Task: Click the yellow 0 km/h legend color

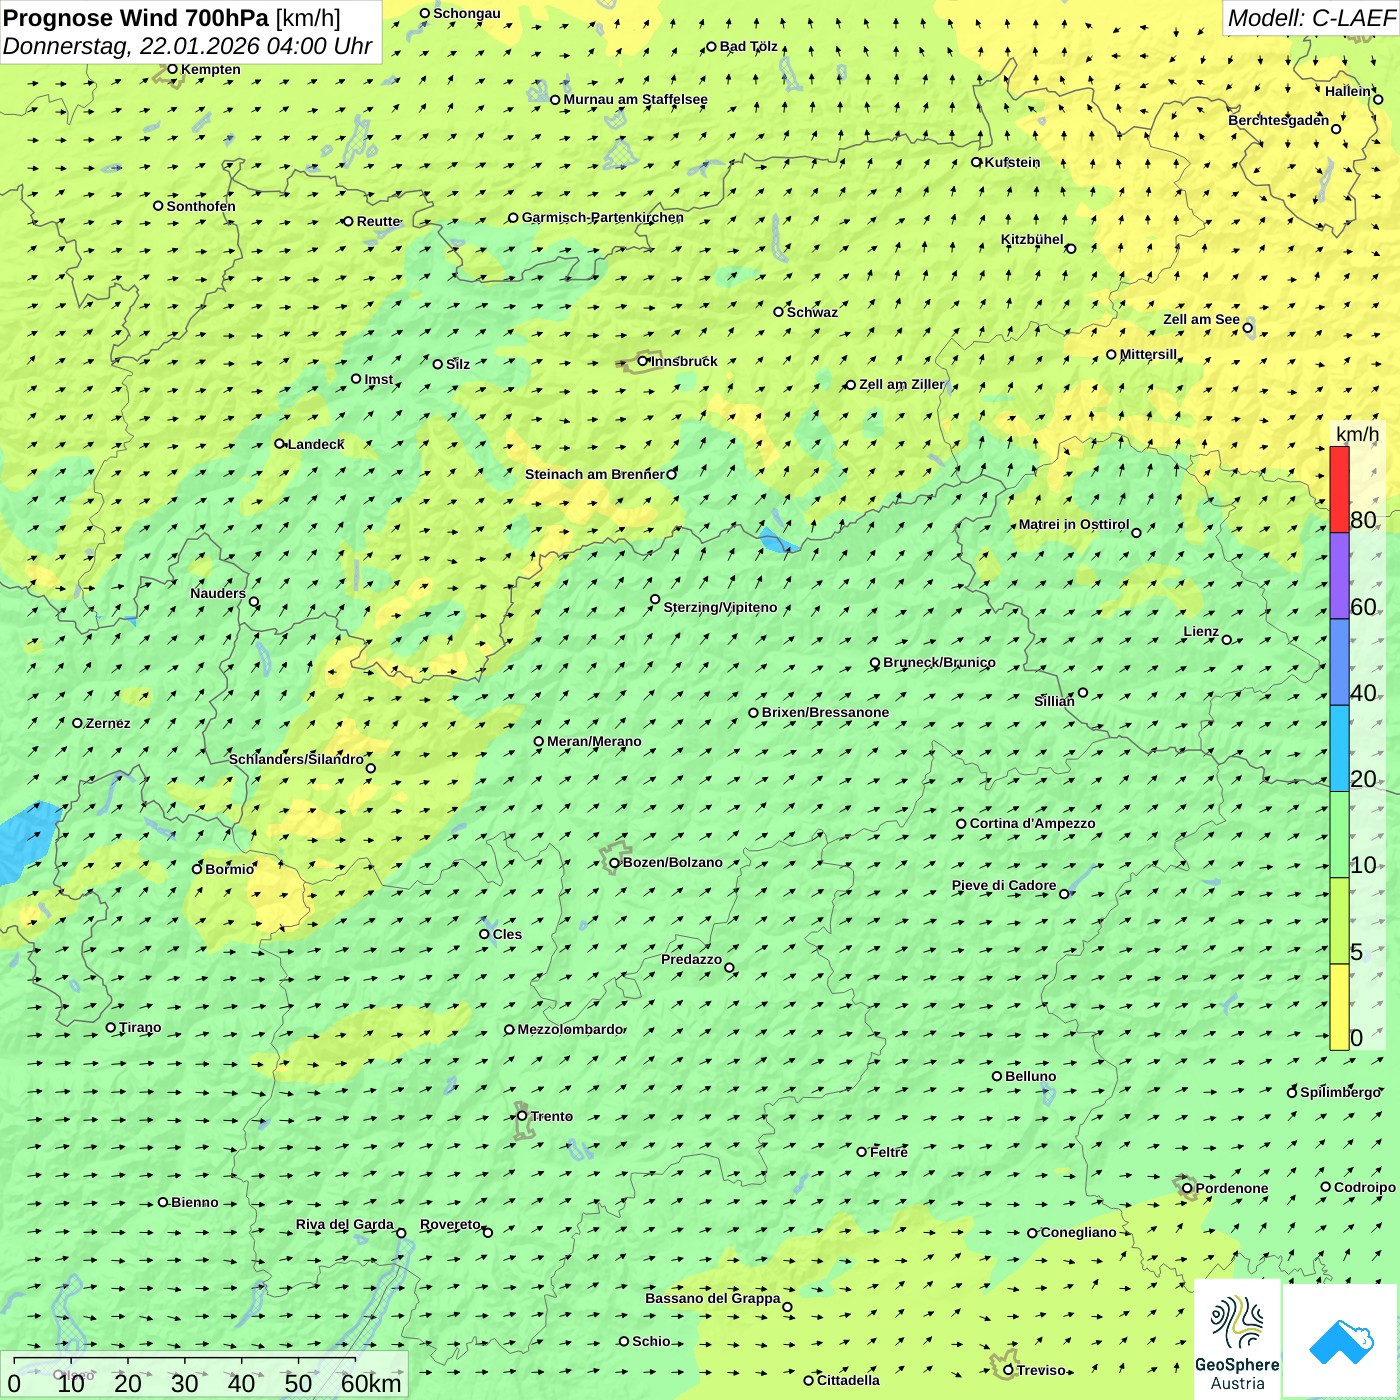Action: coord(1339,1007)
